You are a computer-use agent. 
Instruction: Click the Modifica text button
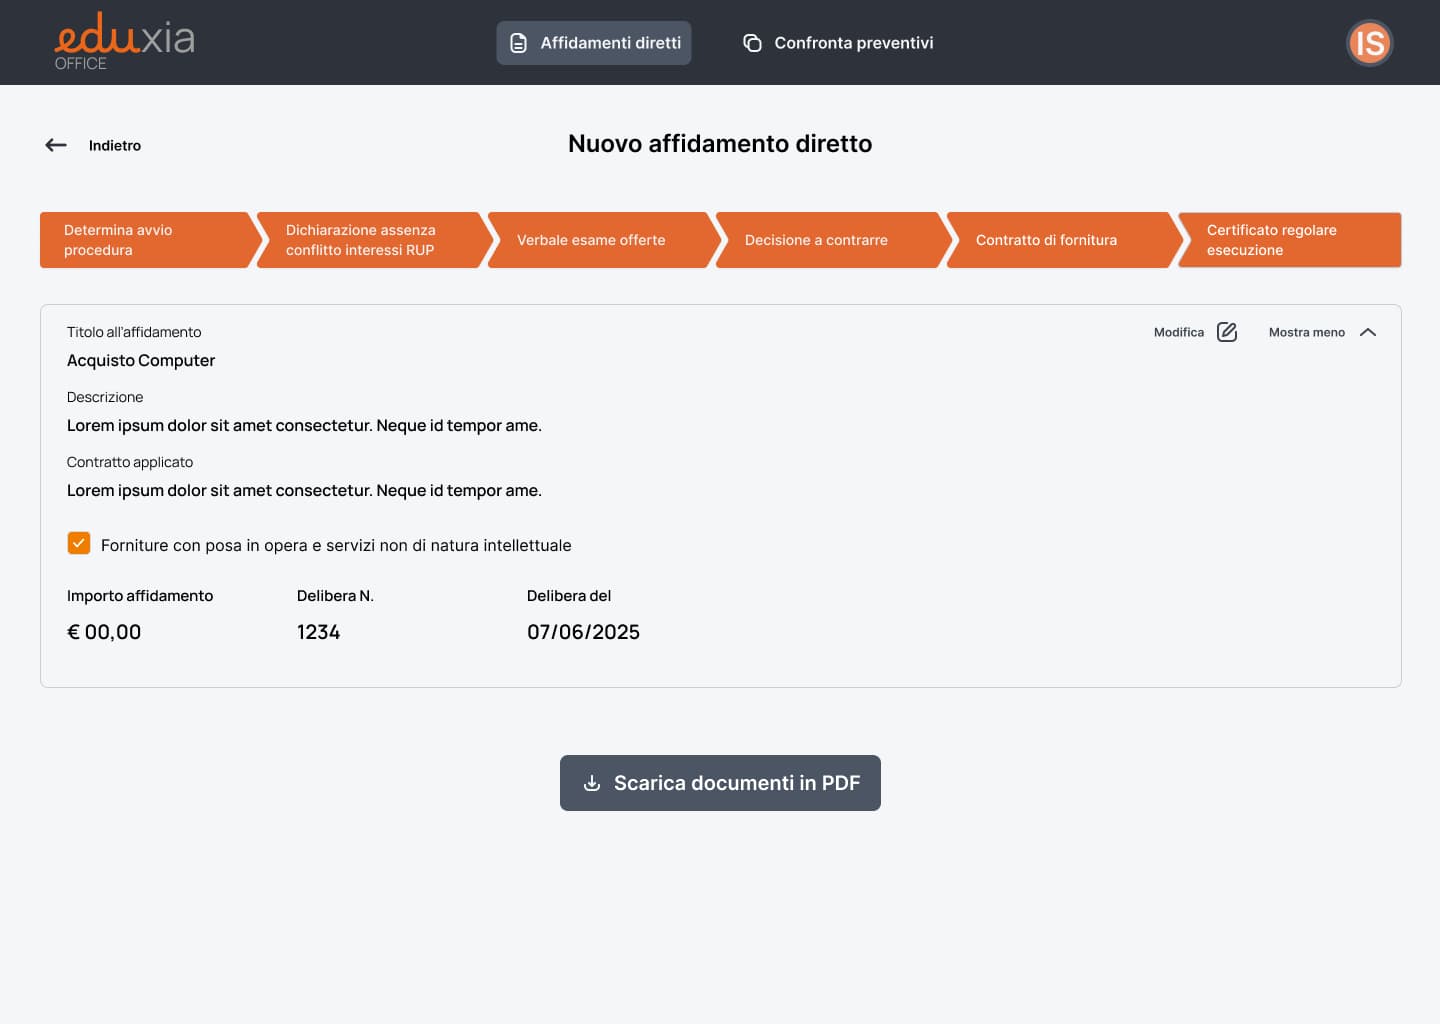(x=1178, y=332)
